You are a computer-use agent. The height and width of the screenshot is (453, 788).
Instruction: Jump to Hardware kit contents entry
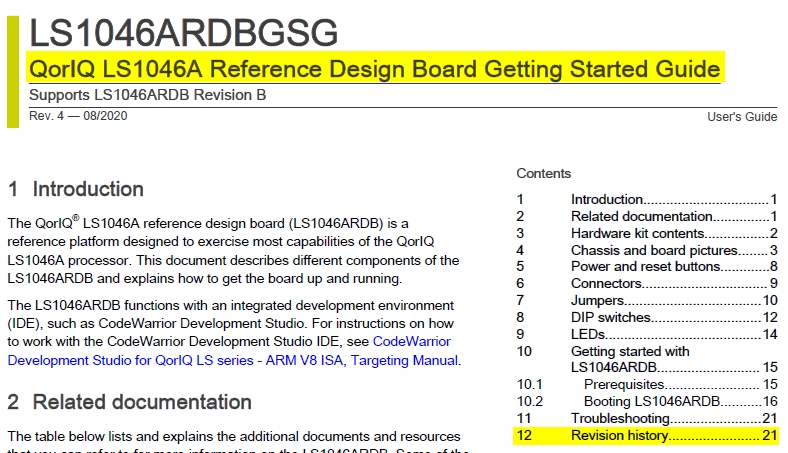click(x=647, y=234)
